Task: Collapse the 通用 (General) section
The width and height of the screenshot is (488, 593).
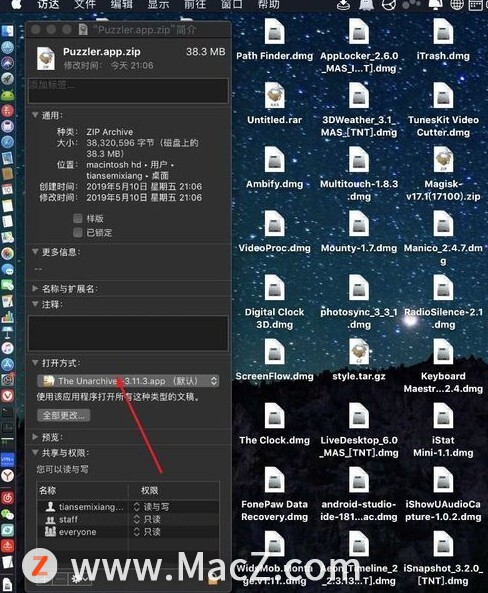Action: coord(35,115)
